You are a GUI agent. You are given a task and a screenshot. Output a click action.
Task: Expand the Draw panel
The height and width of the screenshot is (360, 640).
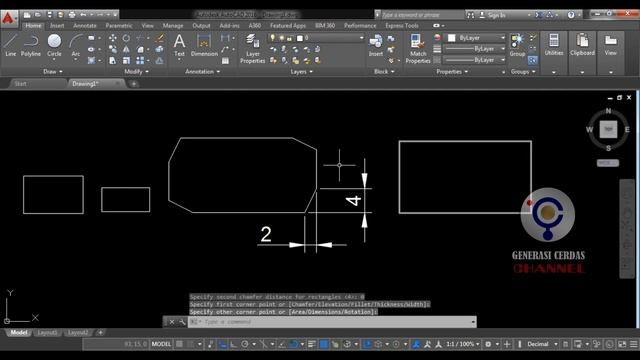click(53, 71)
